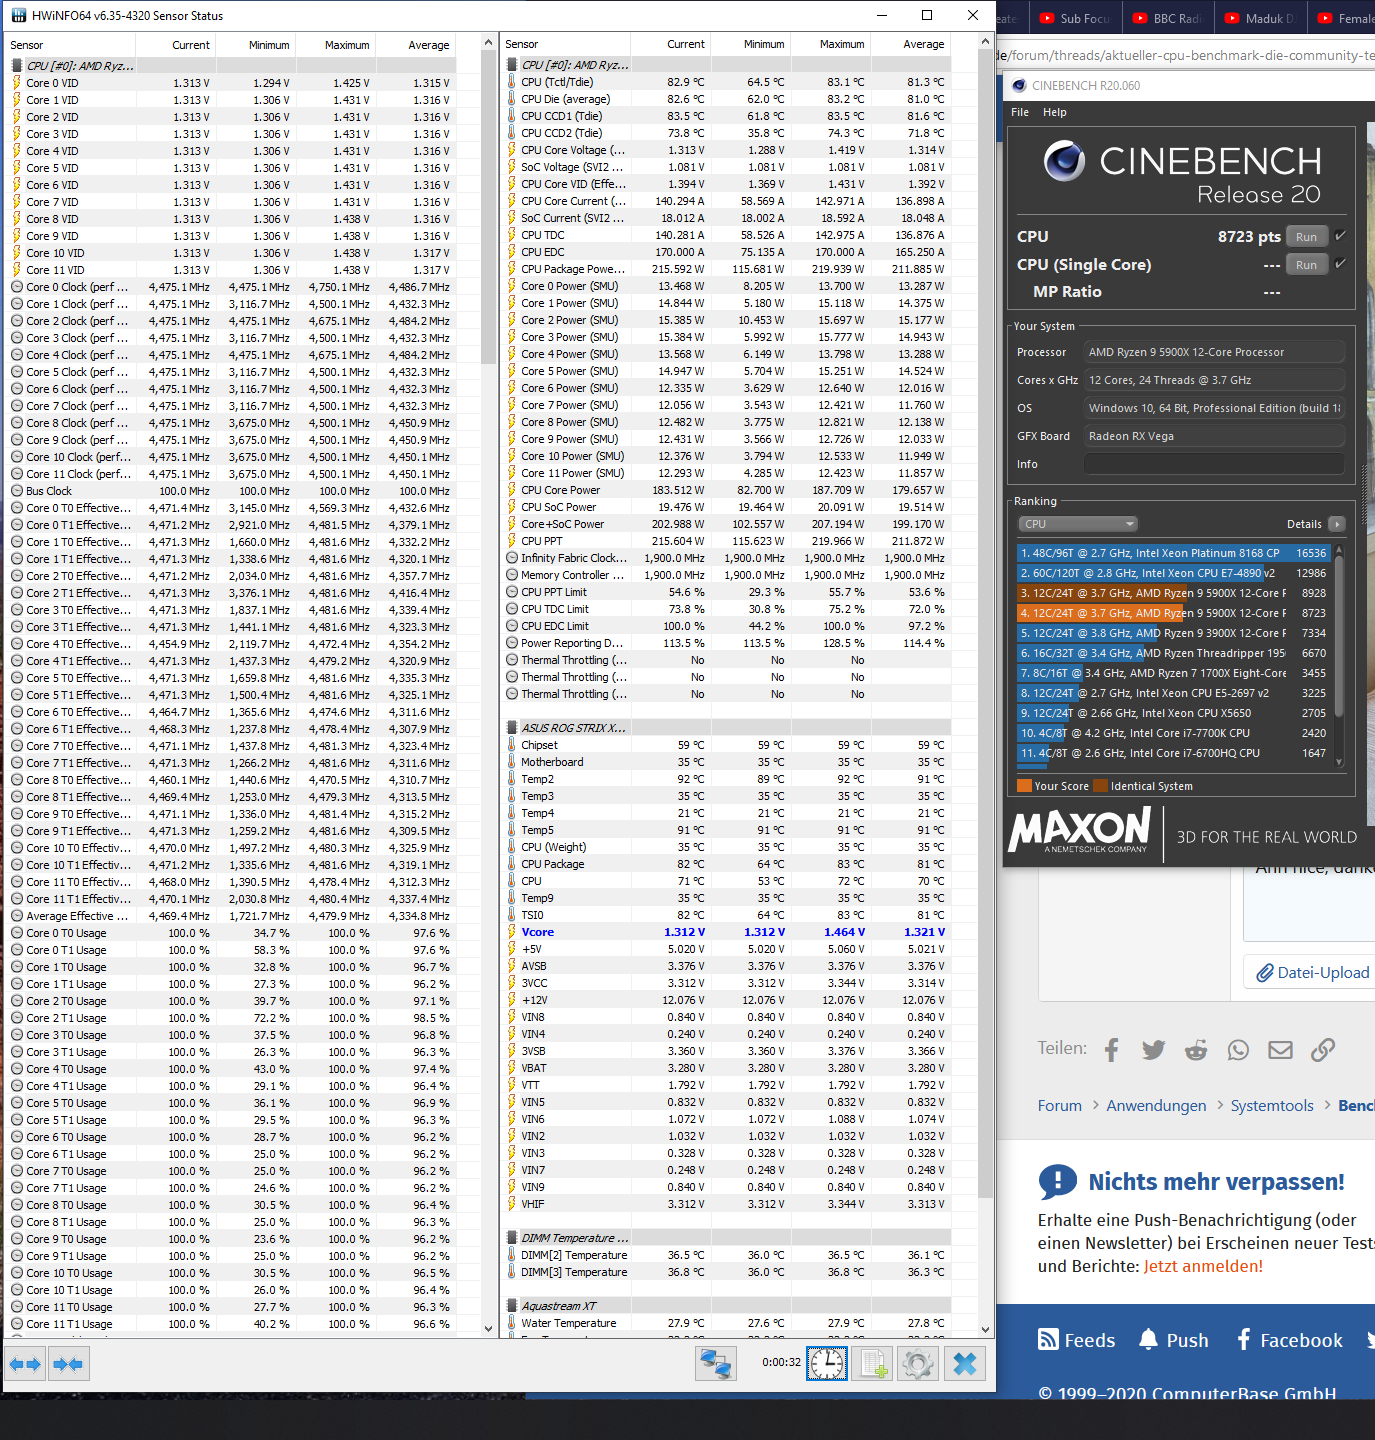Image resolution: width=1375 pixels, height=1440 pixels.
Task: Expand the ranking Details arrow button
Action: (x=1337, y=524)
